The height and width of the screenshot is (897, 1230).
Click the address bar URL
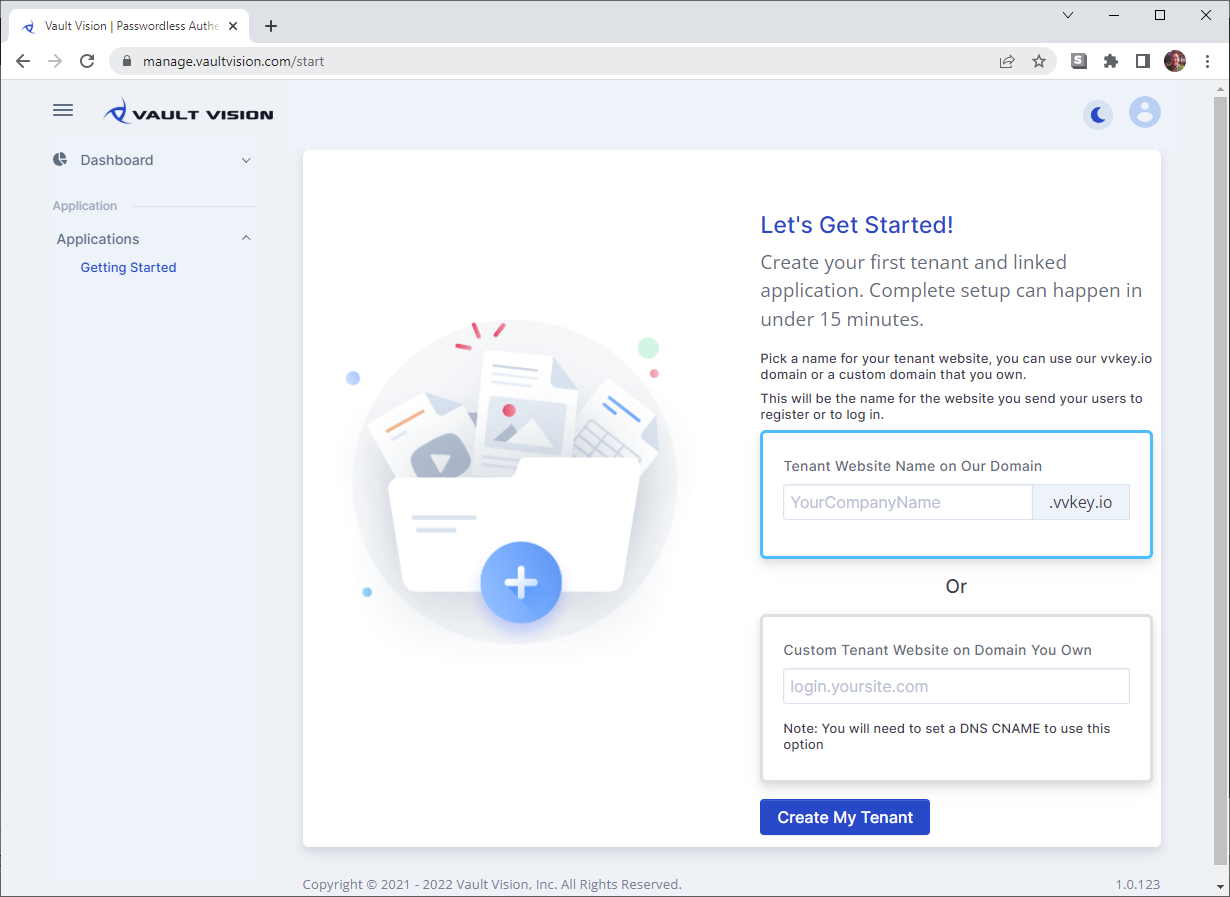(x=233, y=61)
